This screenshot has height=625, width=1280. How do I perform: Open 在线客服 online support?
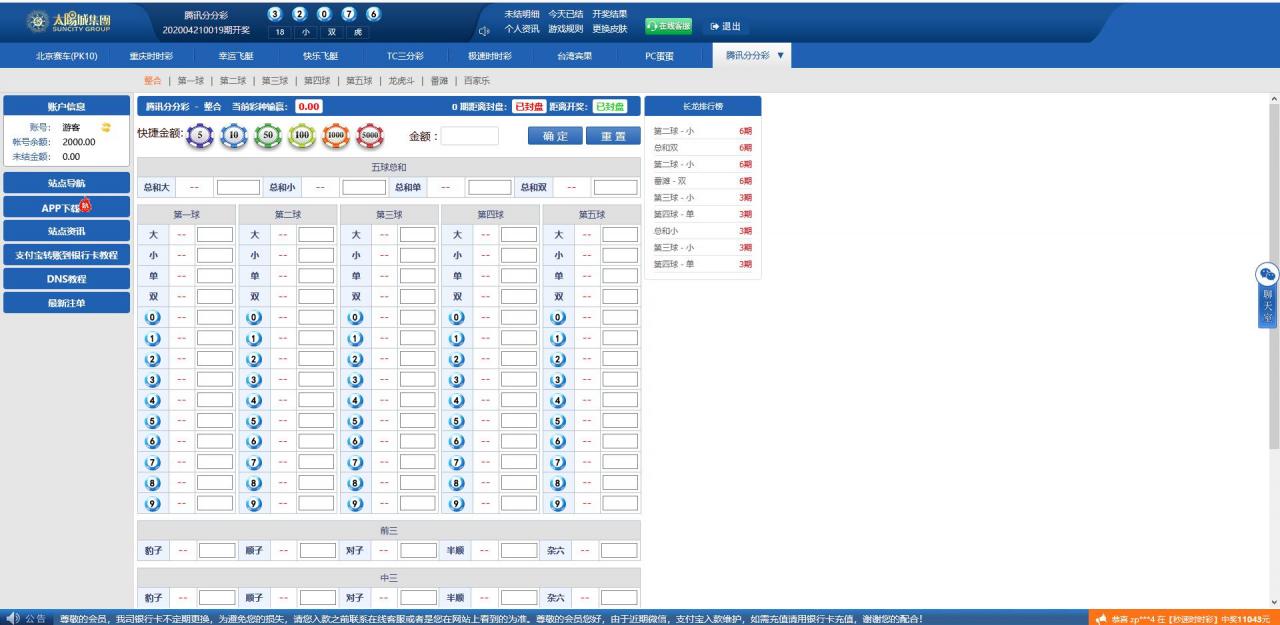[x=669, y=26]
